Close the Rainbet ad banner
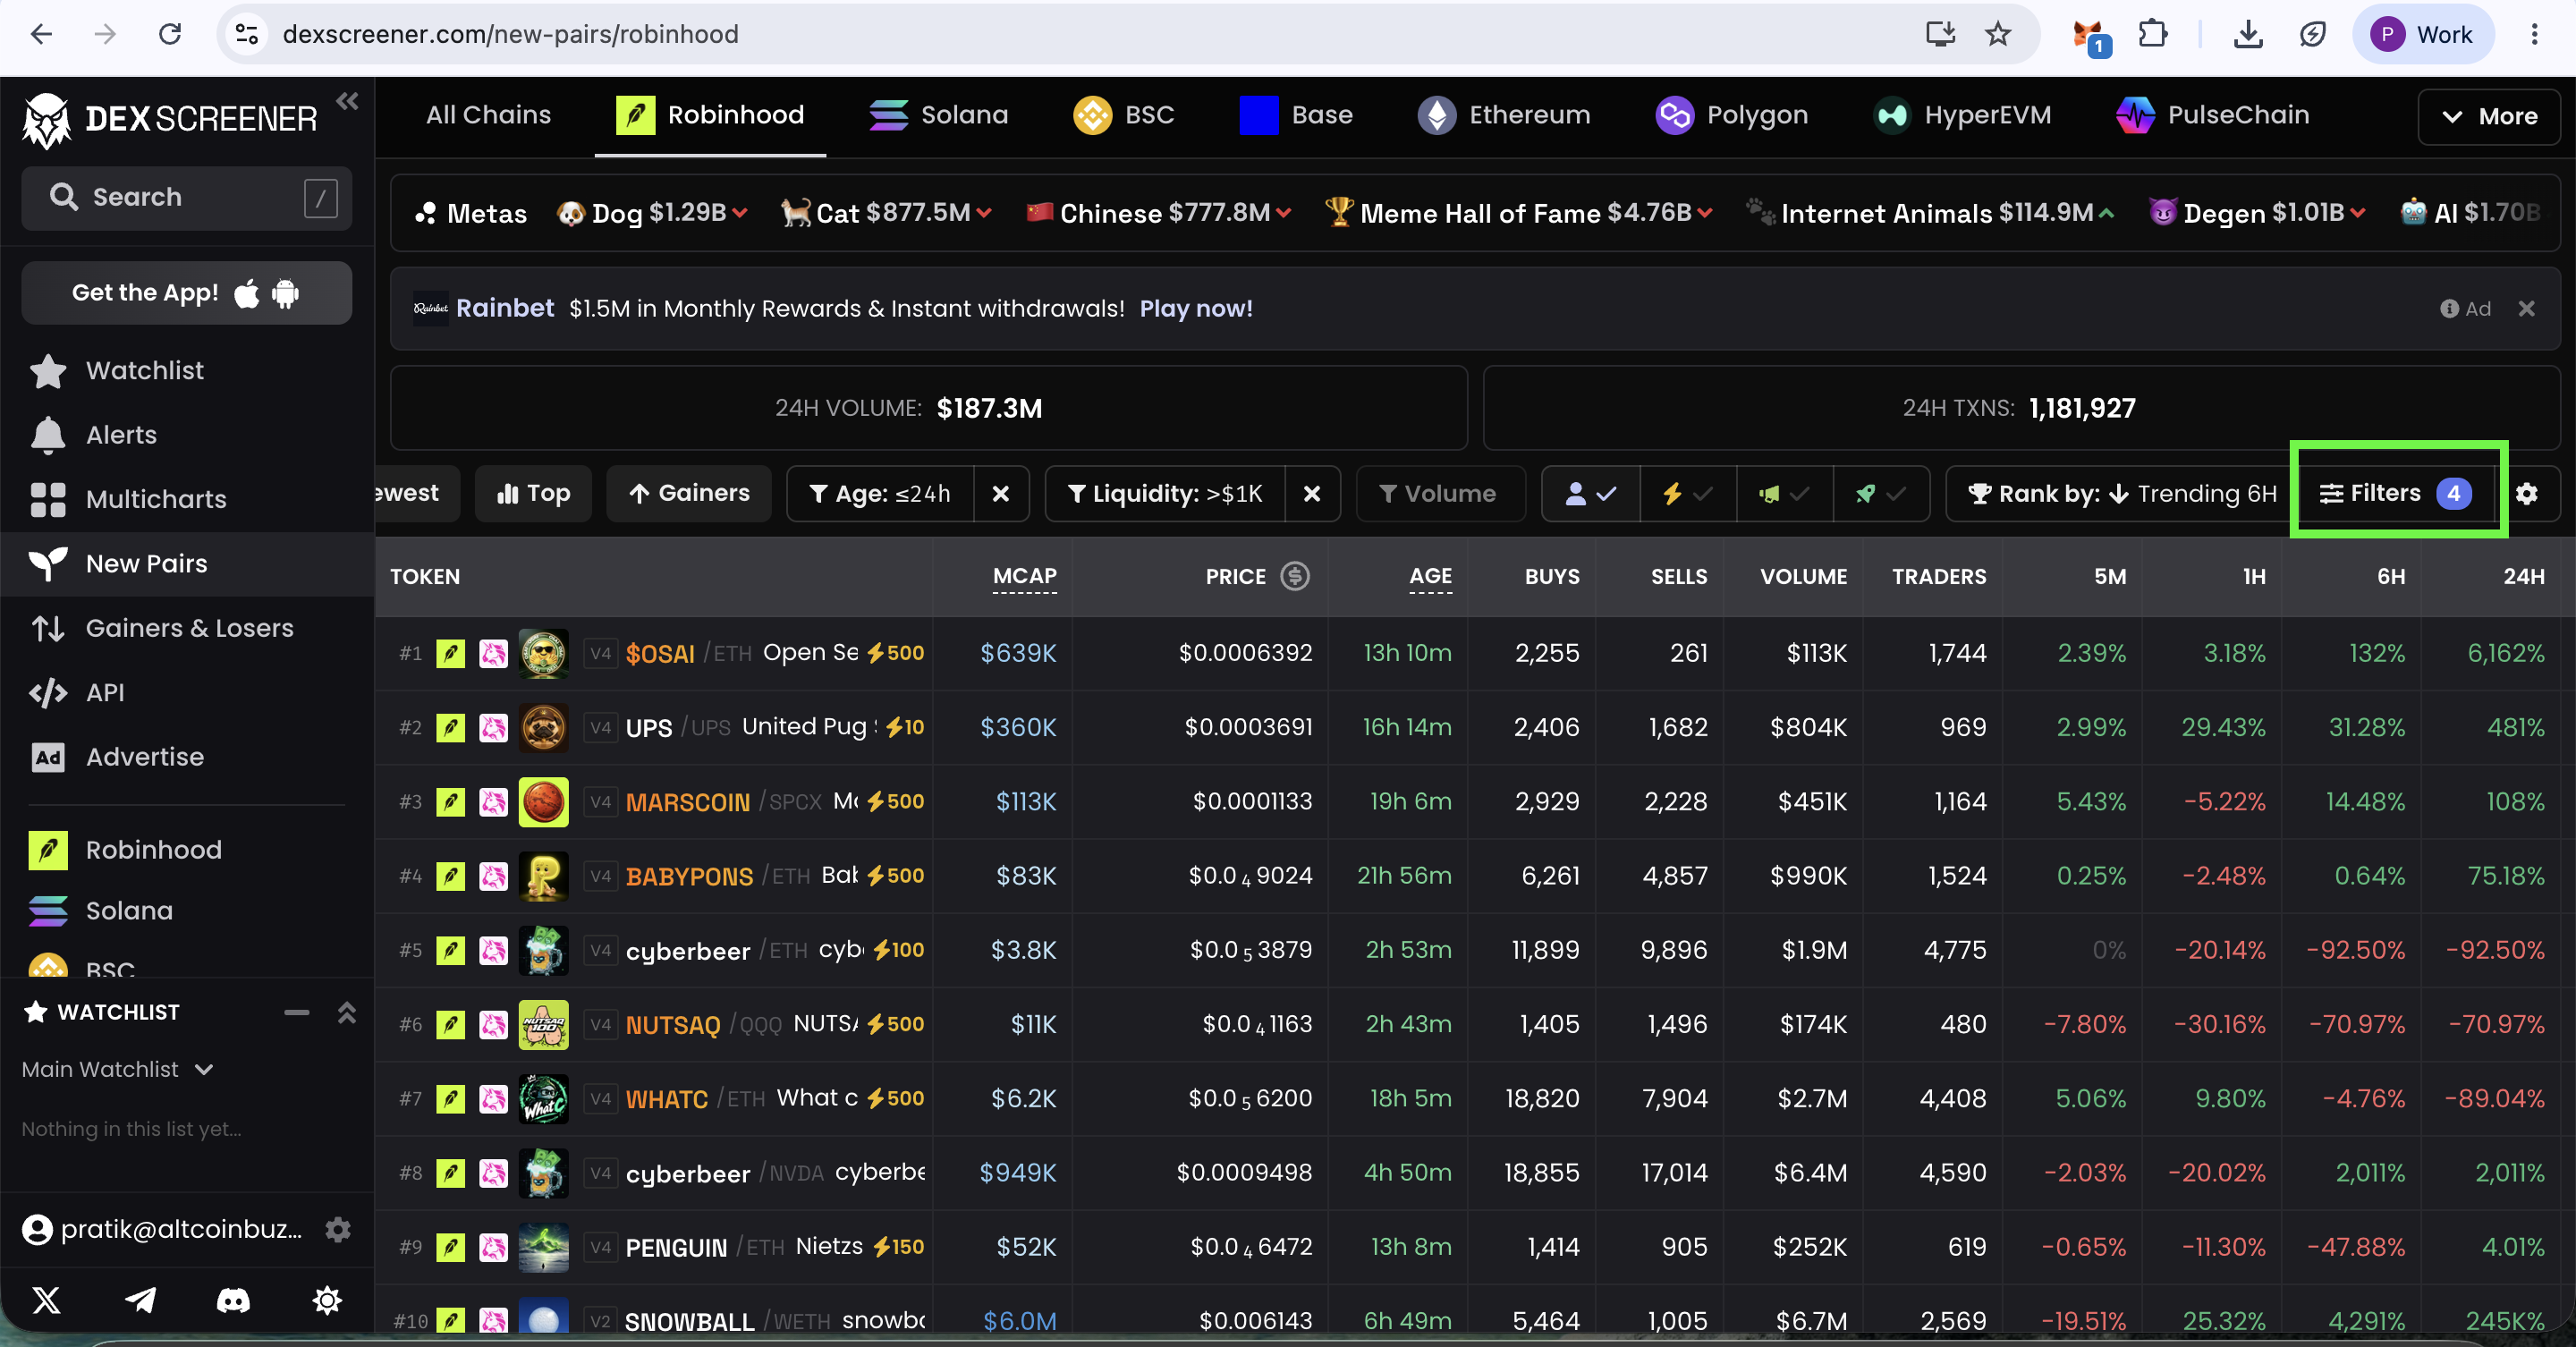 pyautogui.click(x=2527, y=309)
